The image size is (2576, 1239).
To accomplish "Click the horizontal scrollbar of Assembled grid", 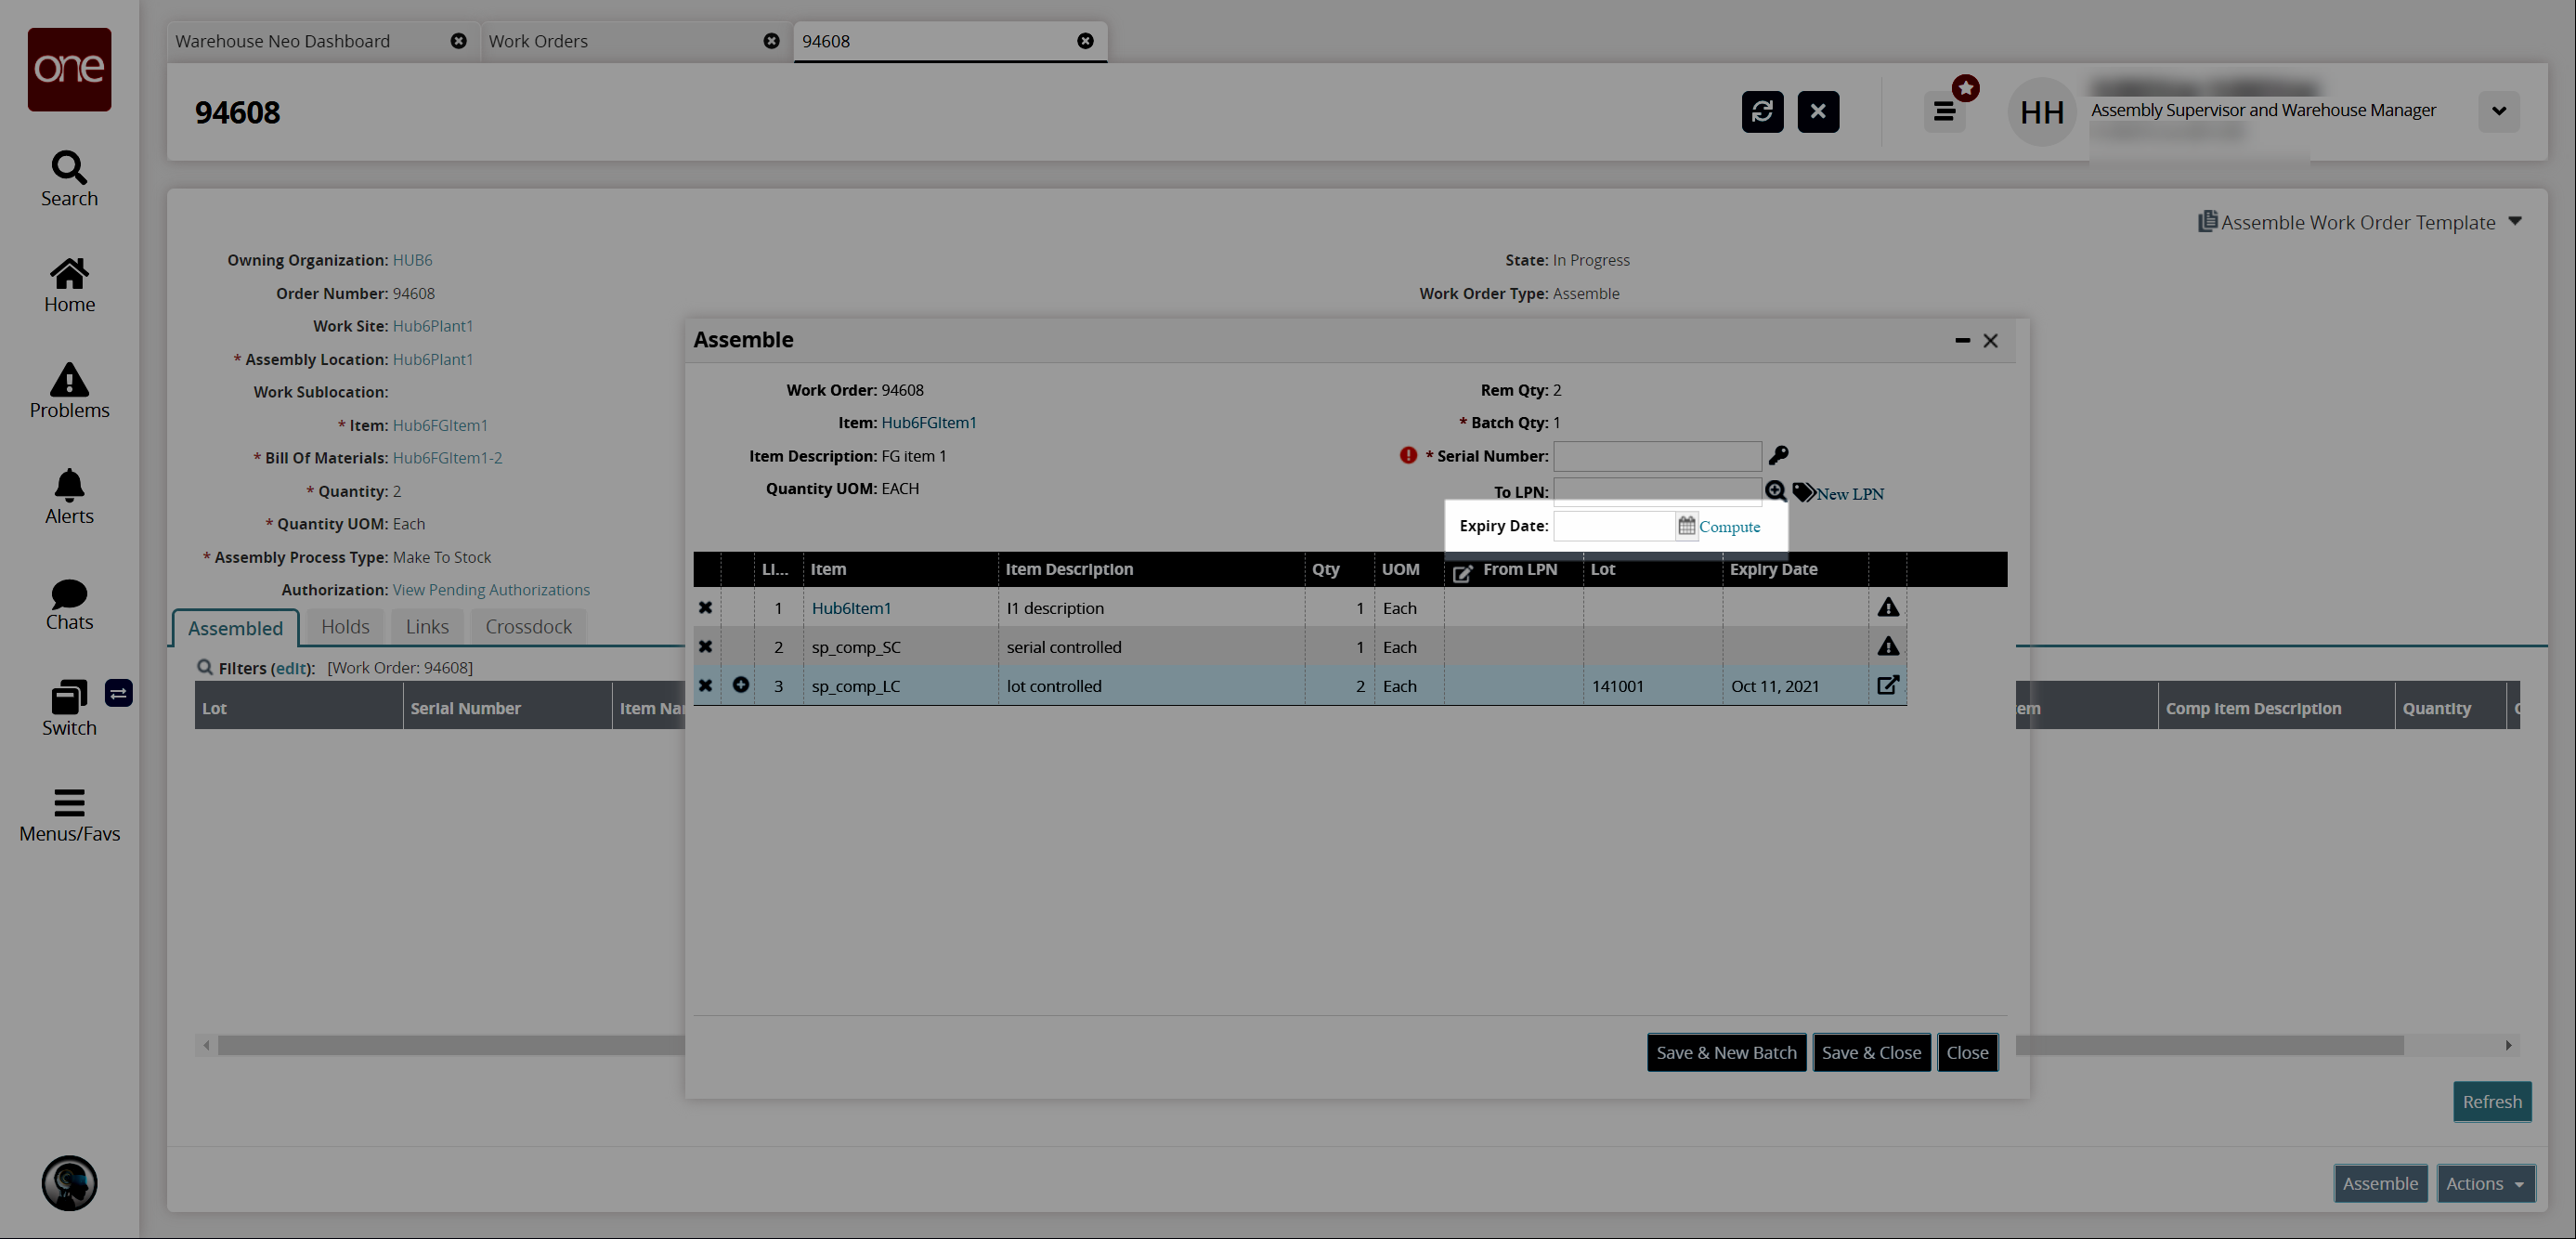I will (x=450, y=1045).
